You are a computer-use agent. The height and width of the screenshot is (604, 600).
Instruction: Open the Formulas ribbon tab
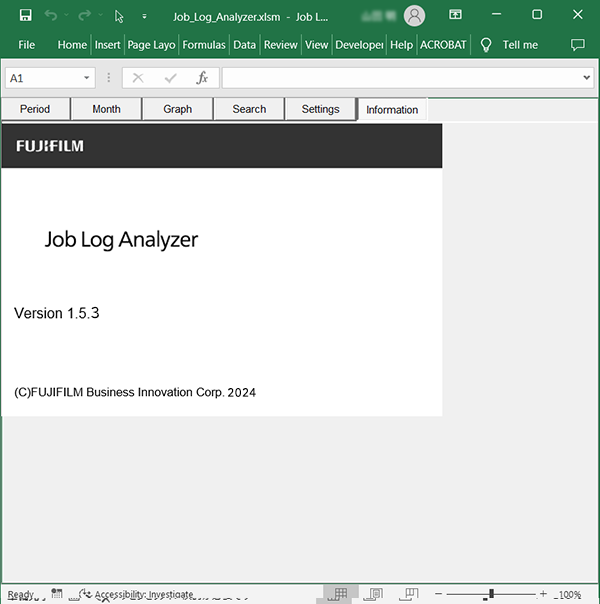point(204,45)
